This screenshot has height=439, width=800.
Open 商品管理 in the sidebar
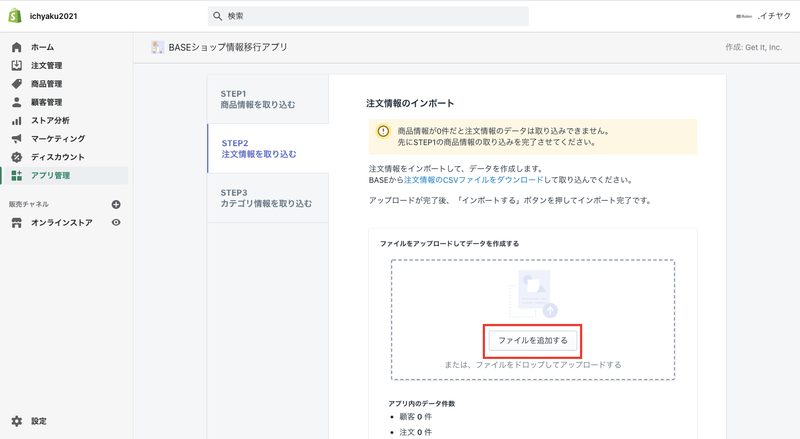click(46, 84)
